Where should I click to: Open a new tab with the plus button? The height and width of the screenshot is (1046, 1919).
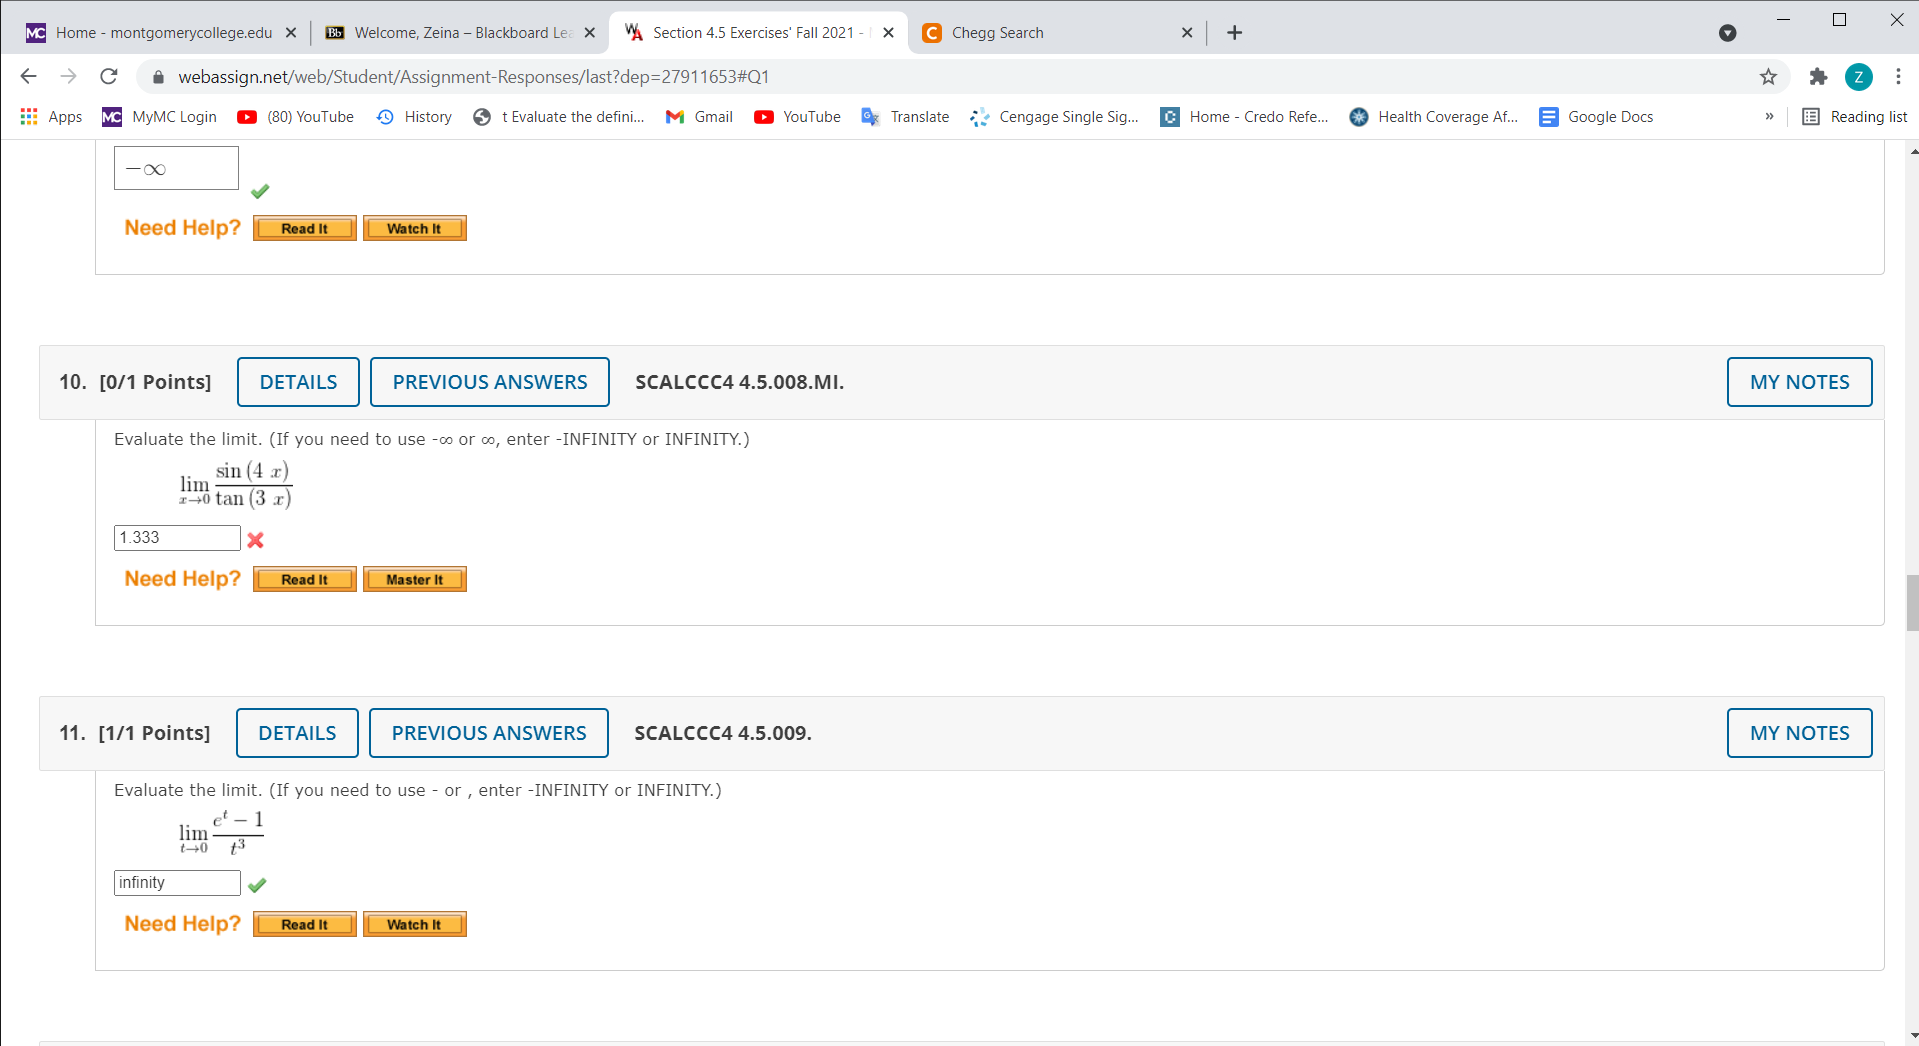1235,33
